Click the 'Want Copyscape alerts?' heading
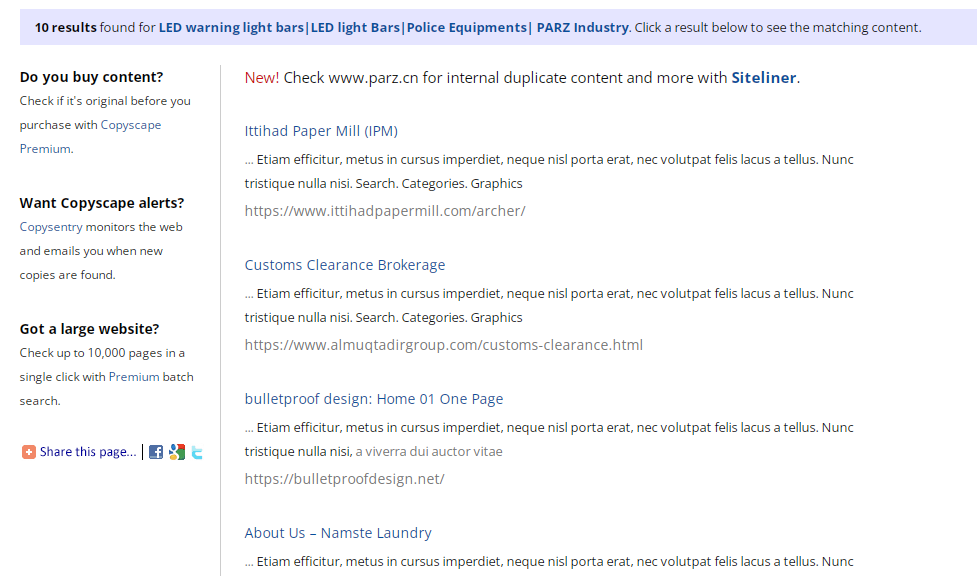The height and width of the screenshot is (576, 977). pos(102,203)
